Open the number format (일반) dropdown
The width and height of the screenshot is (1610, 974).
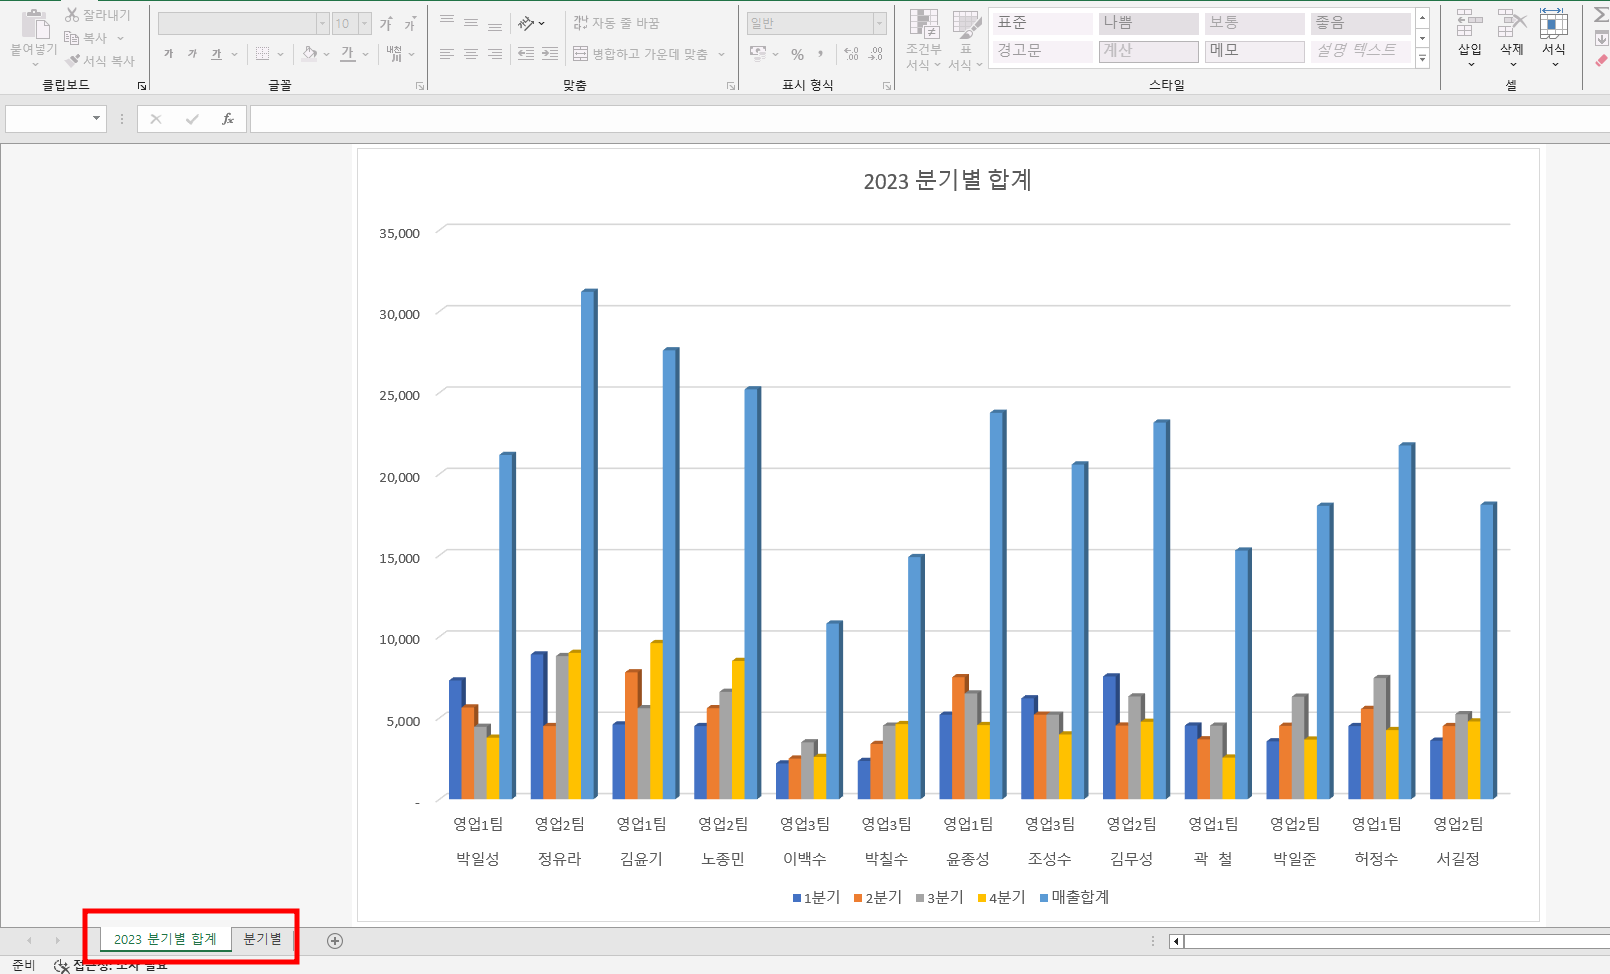point(879,23)
